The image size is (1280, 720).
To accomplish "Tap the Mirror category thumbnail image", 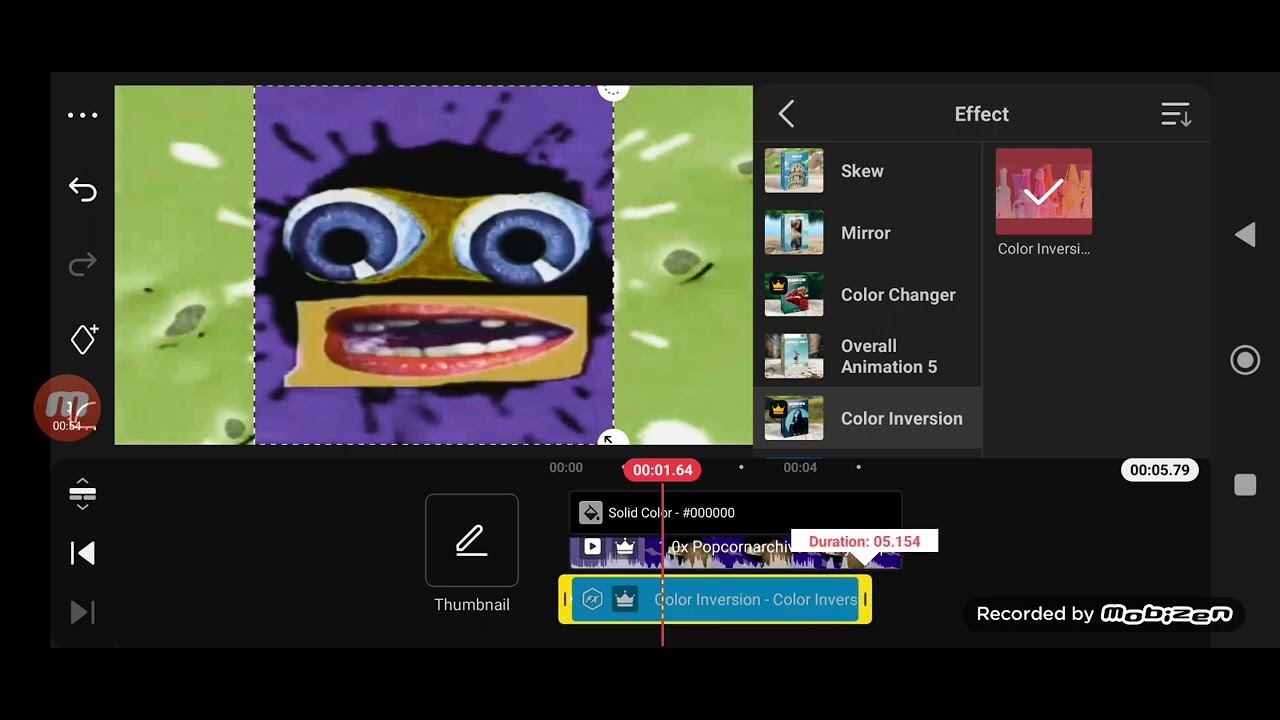I will pos(794,233).
